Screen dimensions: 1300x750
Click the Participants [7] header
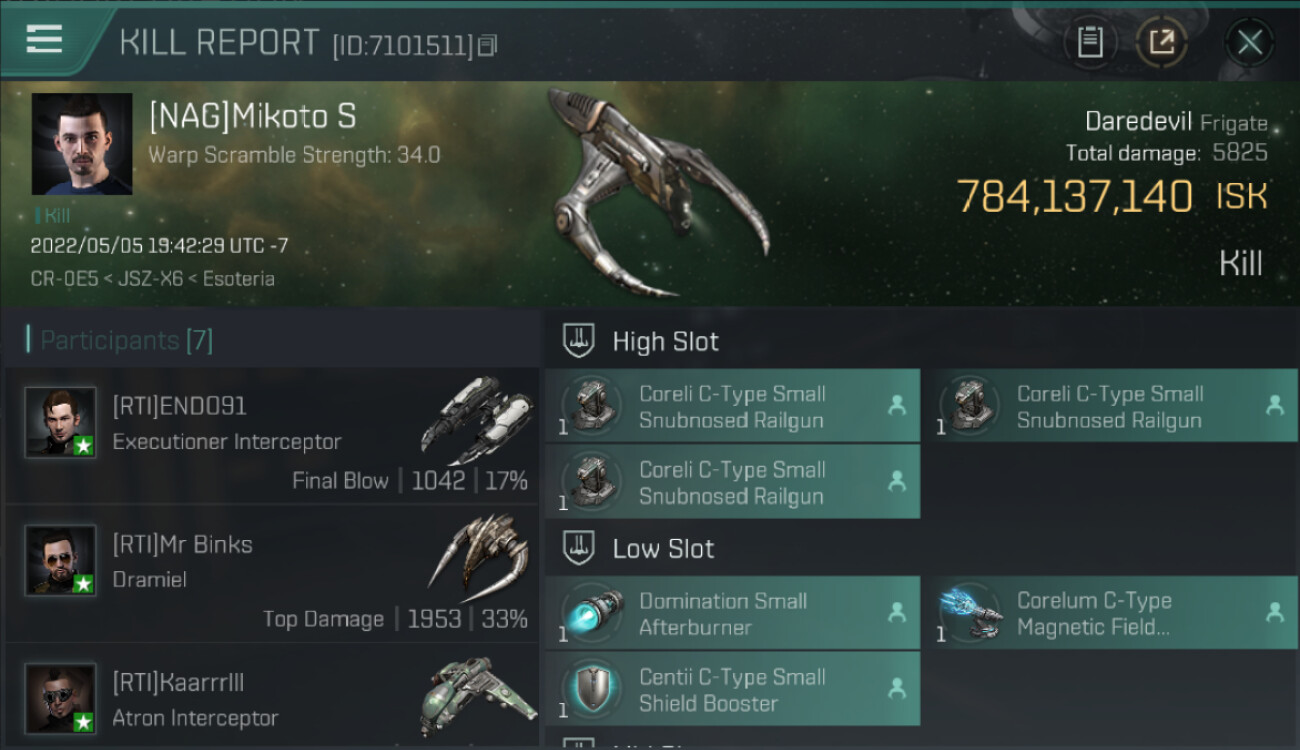[120, 340]
